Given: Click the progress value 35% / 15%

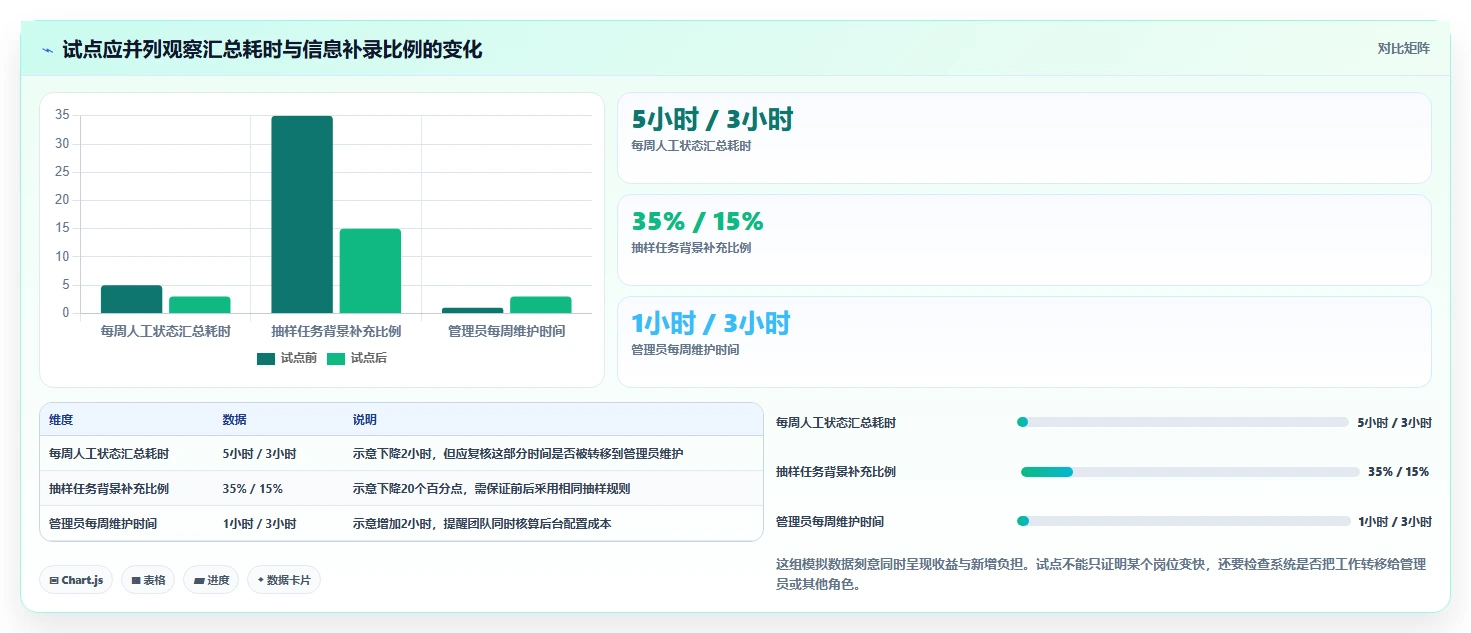Looking at the screenshot, I should coord(1398,472).
